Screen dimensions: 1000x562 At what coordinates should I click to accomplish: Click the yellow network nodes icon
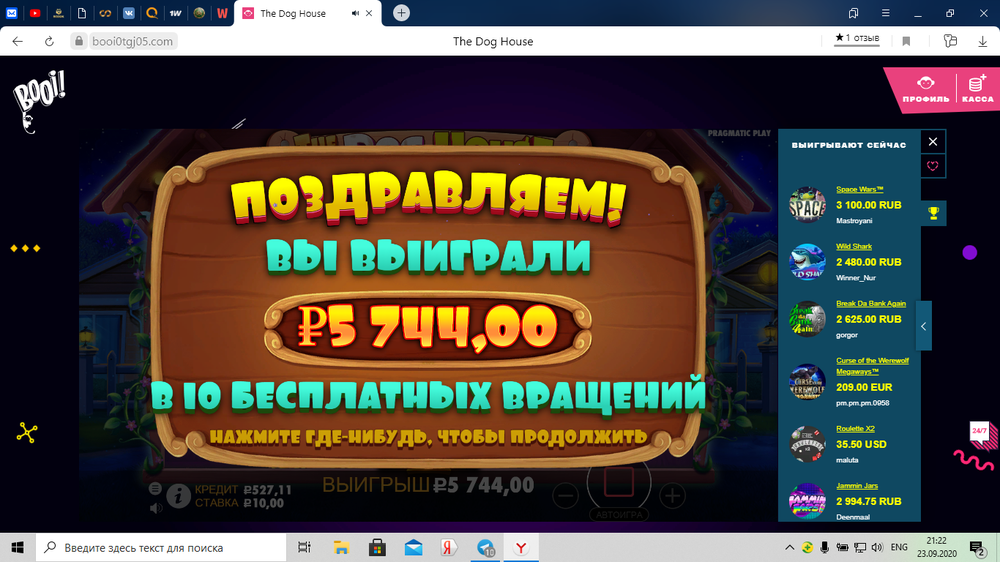27,433
